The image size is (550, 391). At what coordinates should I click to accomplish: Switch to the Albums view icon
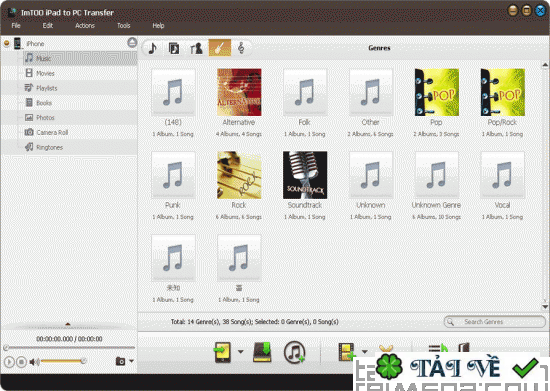pyautogui.click(x=174, y=48)
